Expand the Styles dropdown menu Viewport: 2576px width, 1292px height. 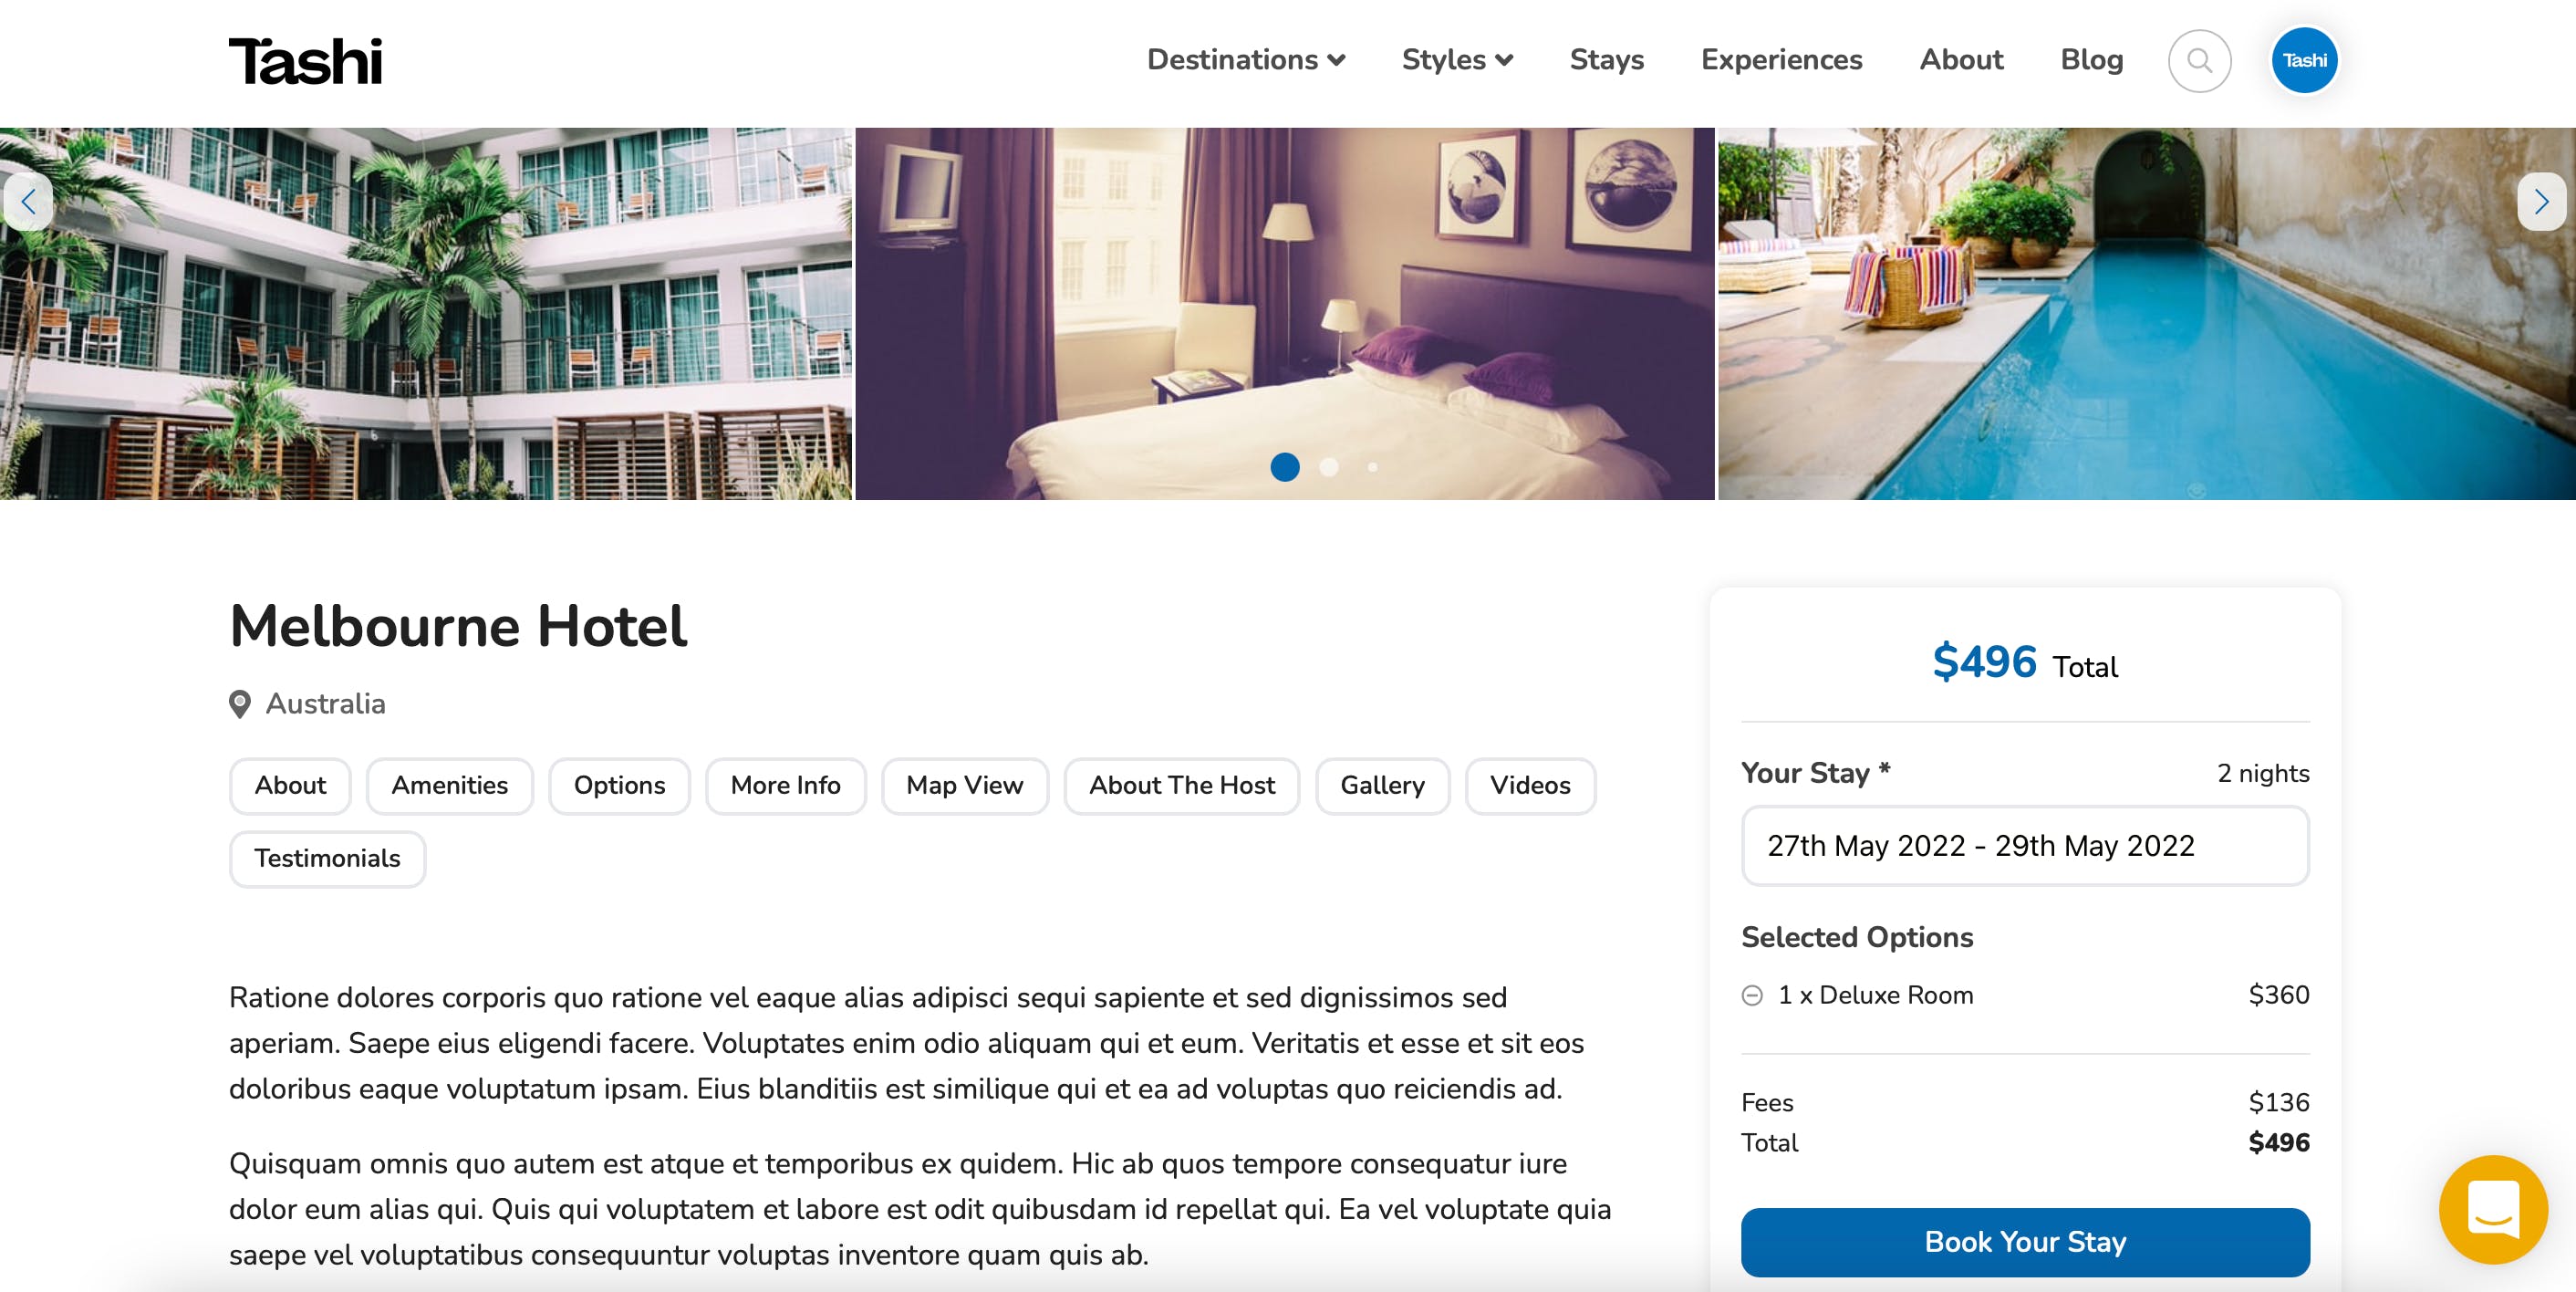pos(1457,60)
